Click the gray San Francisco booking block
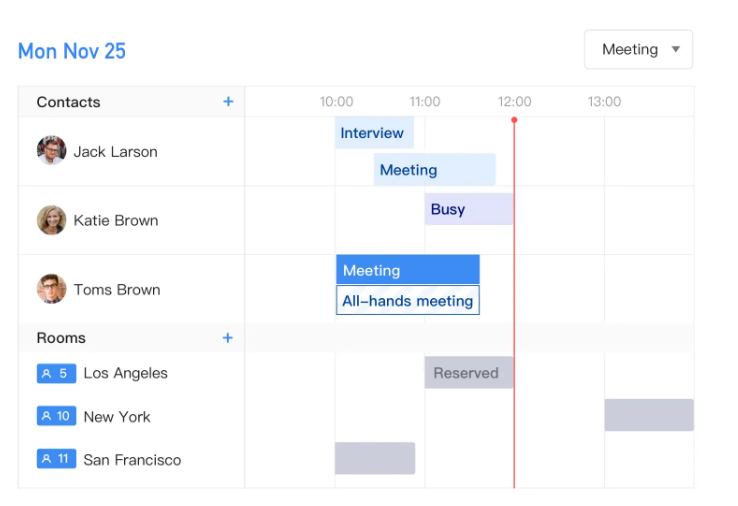Image resolution: width=738 pixels, height=506 pixels. [x=374, y=458]
